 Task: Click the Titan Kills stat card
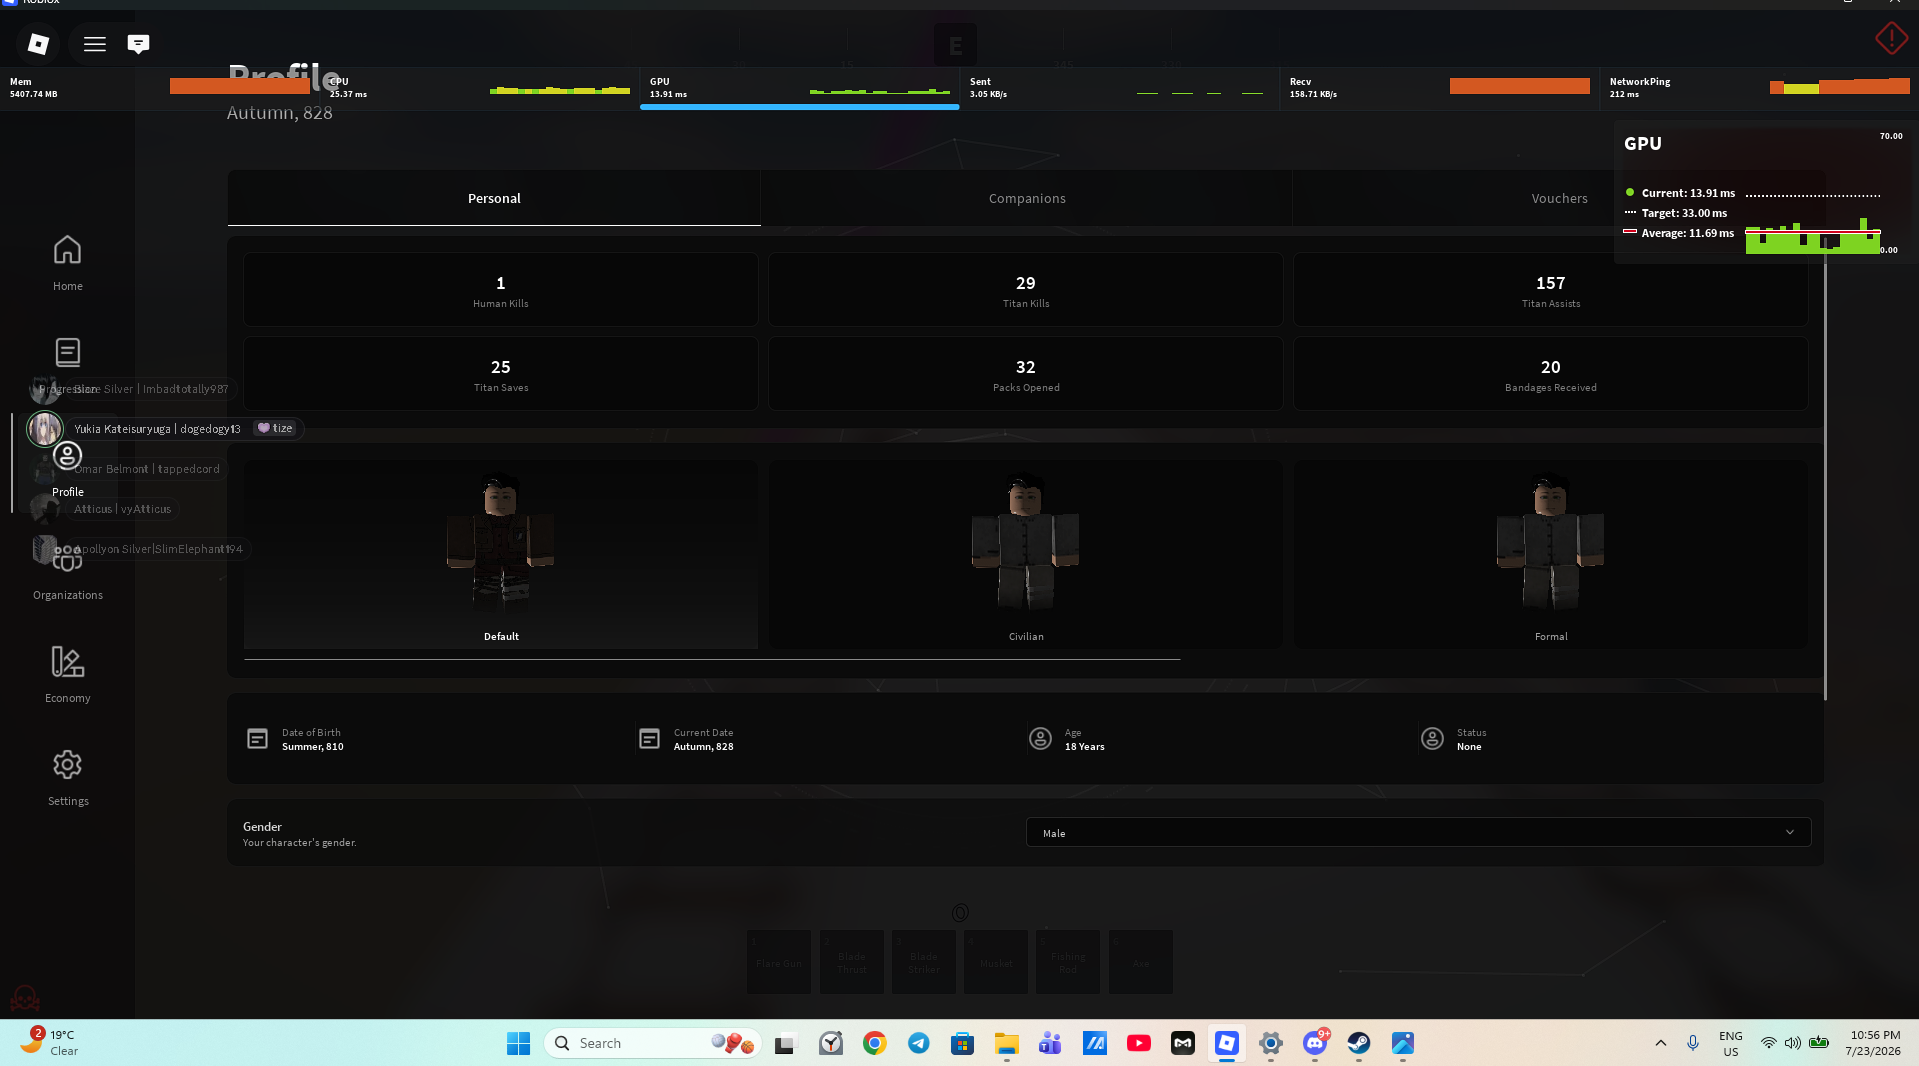click(1026, 290)
